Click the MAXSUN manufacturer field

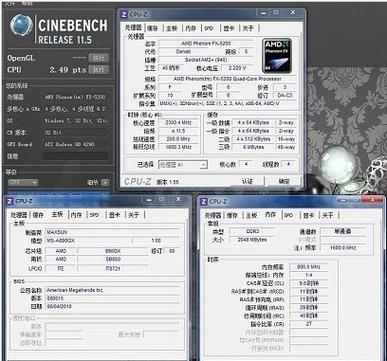pos(113,232)
